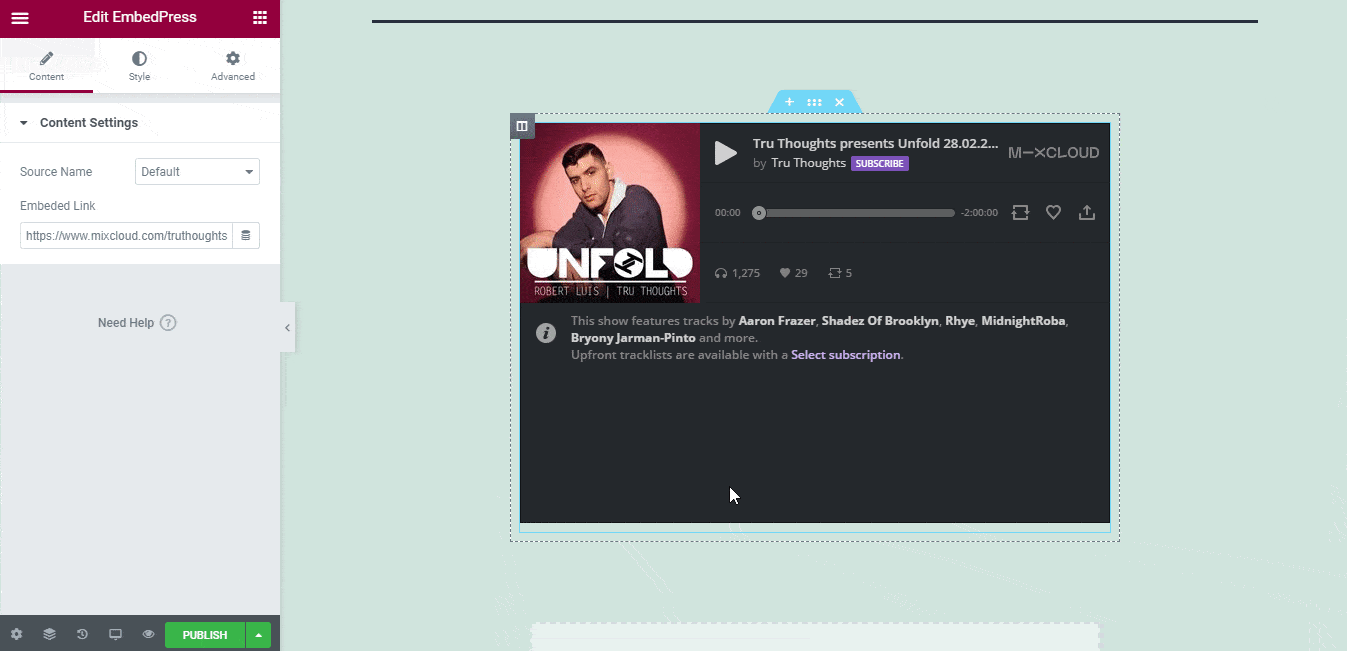Open revision history icon

click(x=82, y=635)
